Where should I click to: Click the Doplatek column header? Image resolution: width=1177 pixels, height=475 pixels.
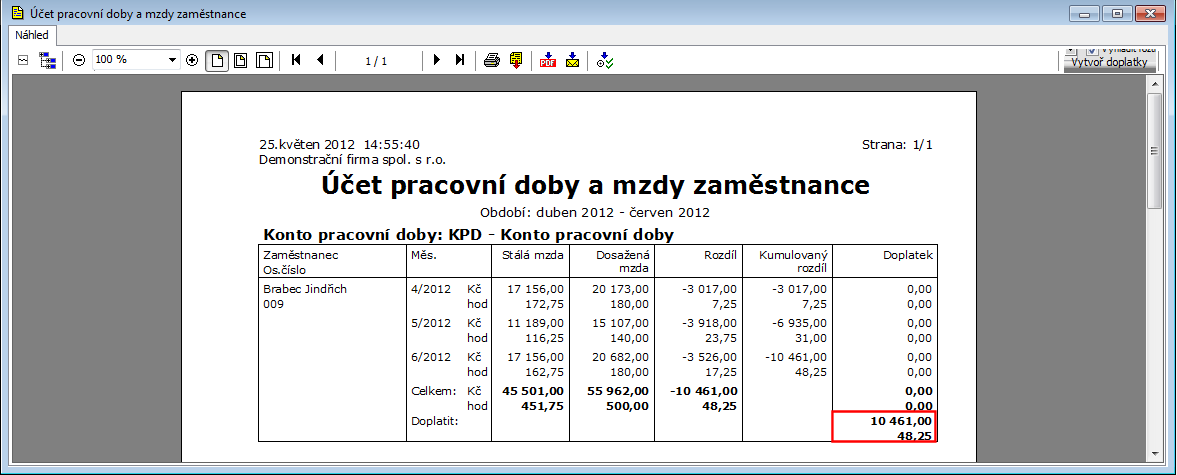(x=908, y=255)
